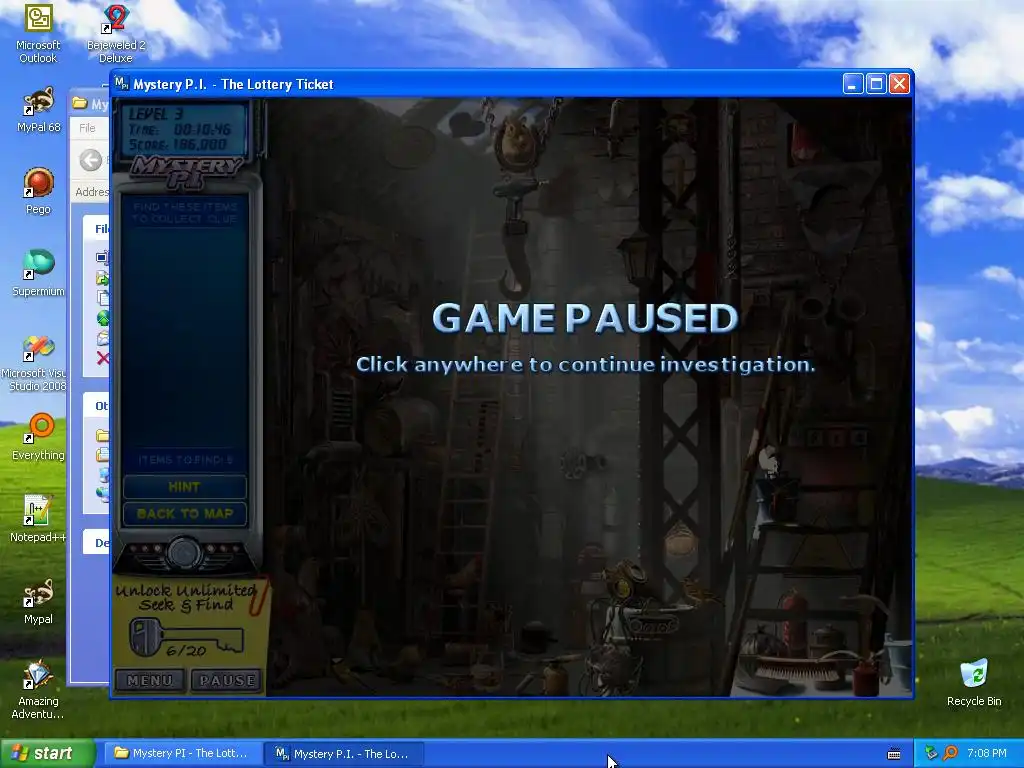
Task: Select the Recycle Bin icon
Action: pos(974,682)
